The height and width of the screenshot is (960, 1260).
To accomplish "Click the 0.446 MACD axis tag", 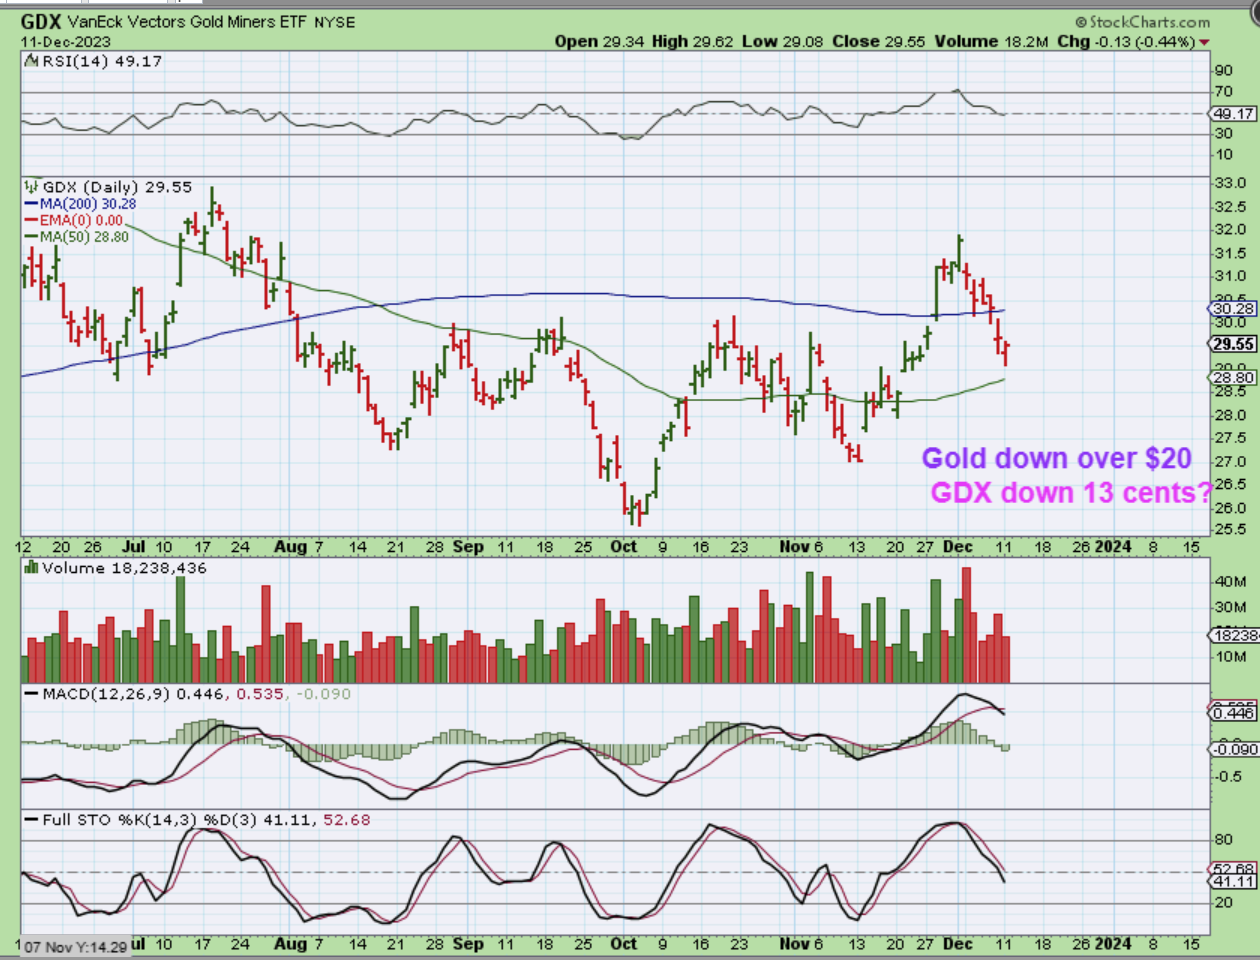I will (x=1233, y=713).
